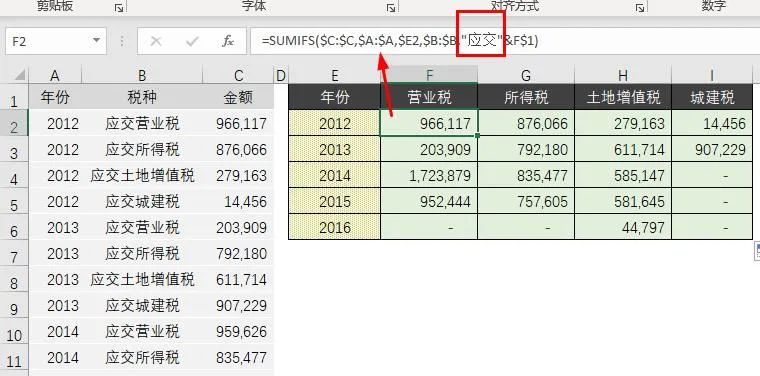Select cell B4 应交土地增值税

point(142,175)
